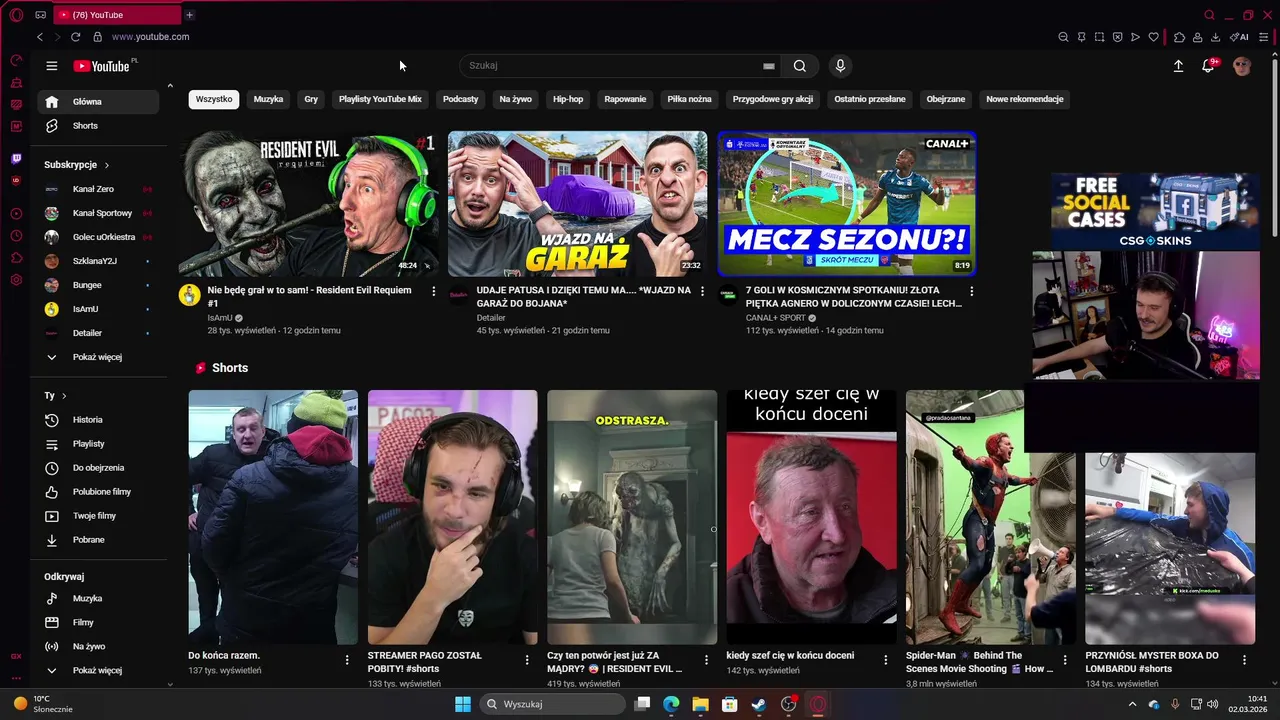Screen dimensions: 1280x720
Task: Open options menu for Detailer garage video
Action: [702, 291]
